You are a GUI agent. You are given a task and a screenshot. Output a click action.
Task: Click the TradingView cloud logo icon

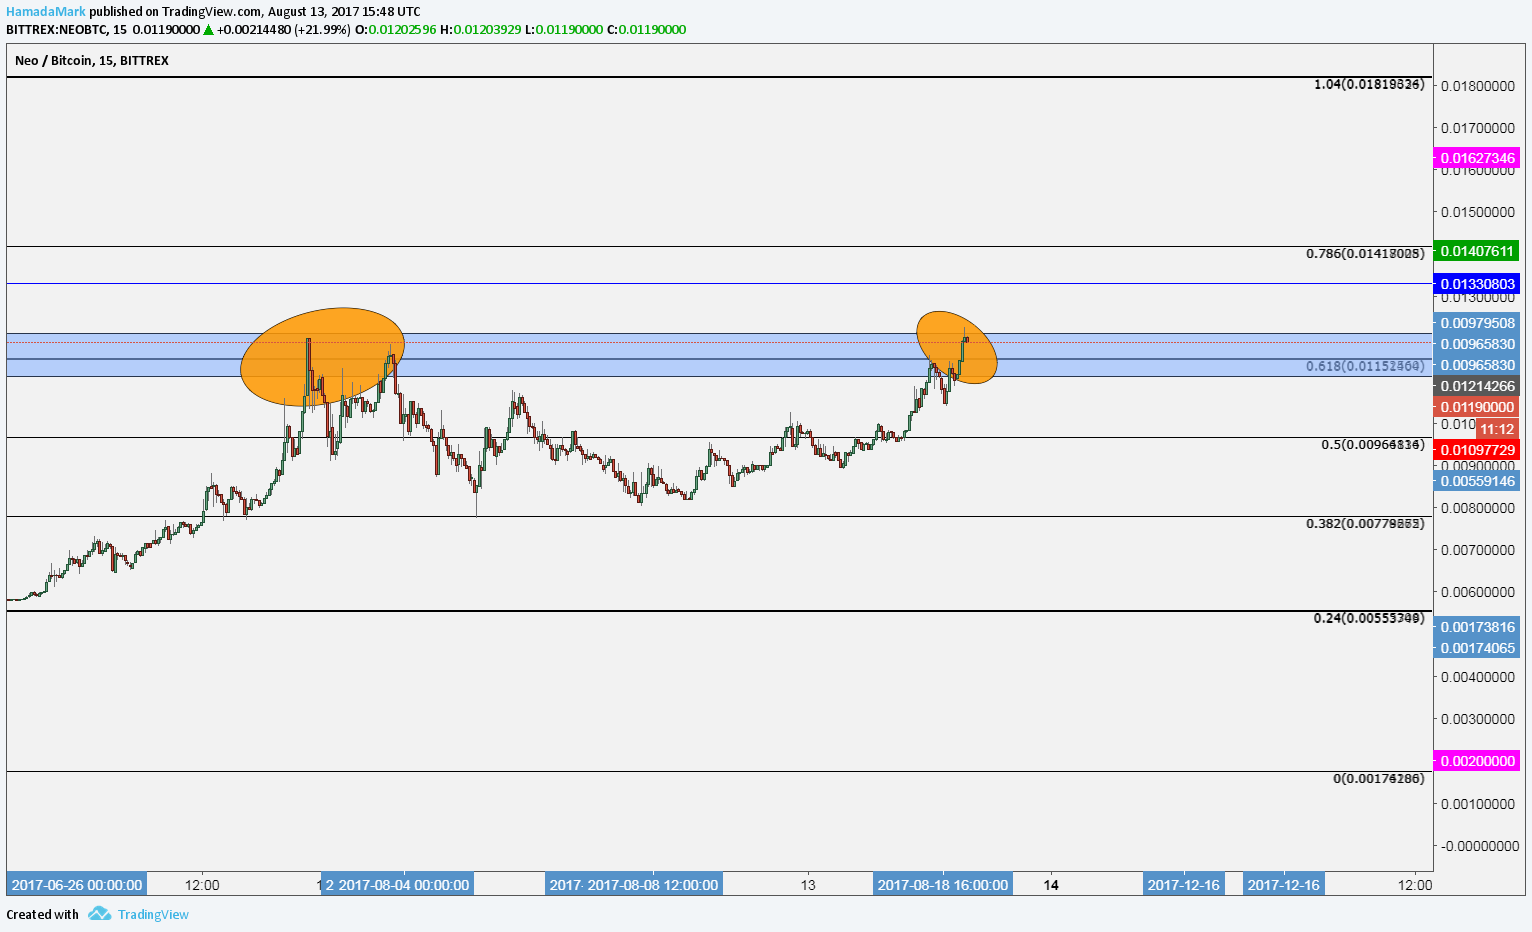click(x=99, y=913)
